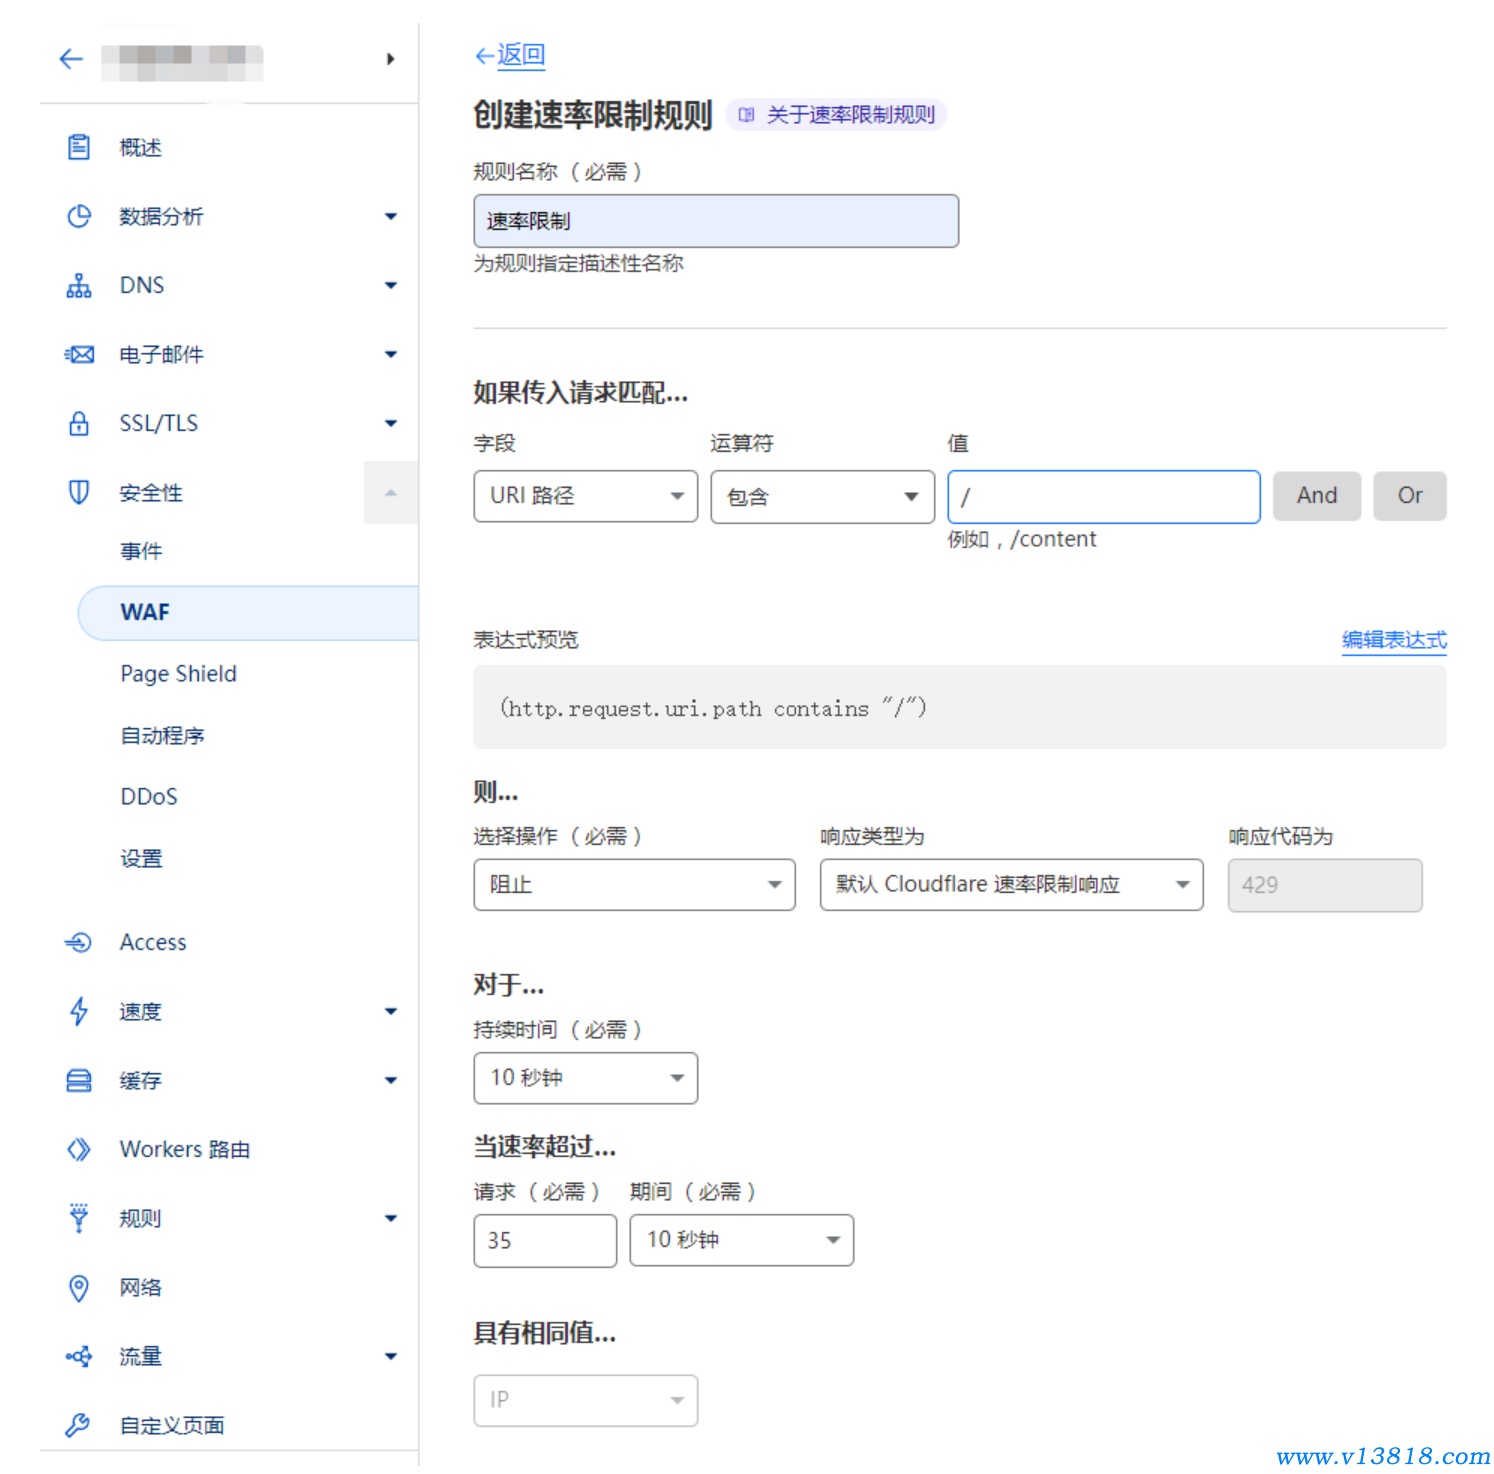The width and height of the screenshot is (1494, 1474).
Task: Click the 规则名称 input field
Action: click(715, 221)
